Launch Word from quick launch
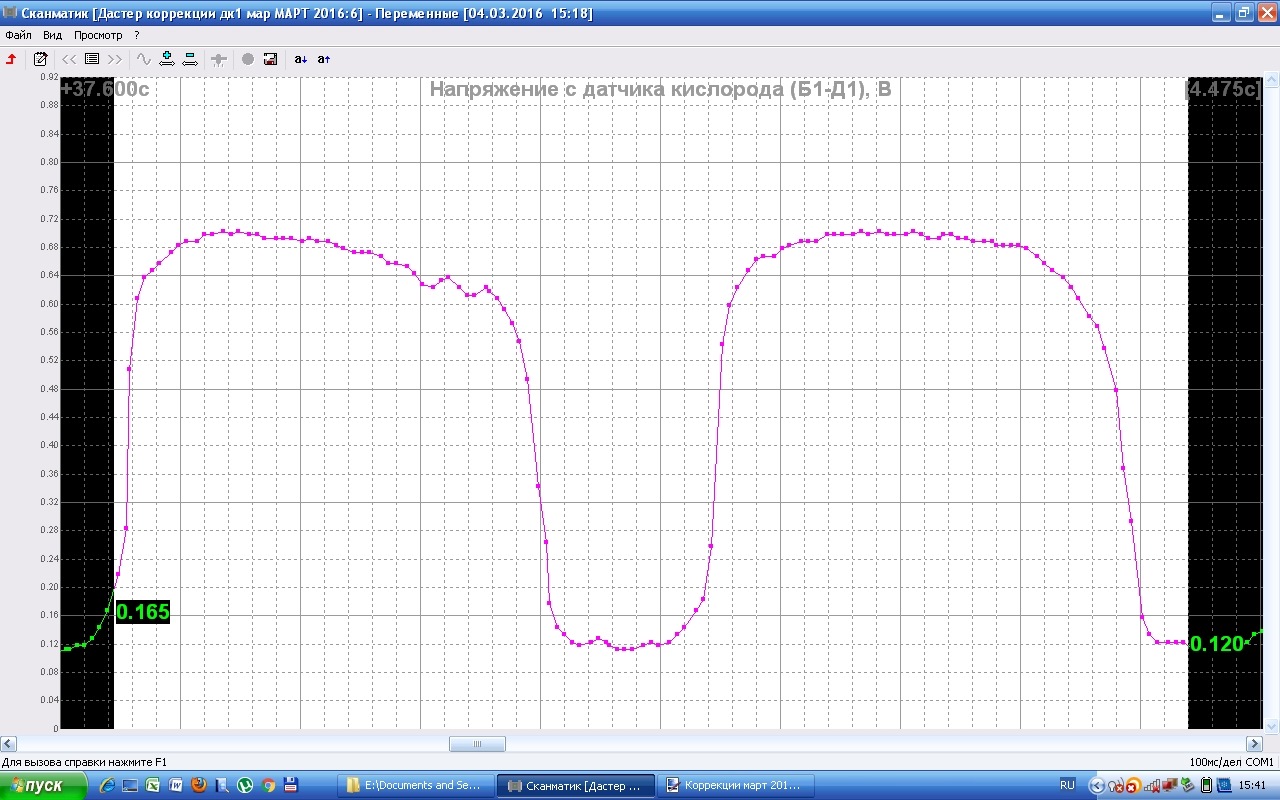 pyautogui.click(x=176, y=785)
